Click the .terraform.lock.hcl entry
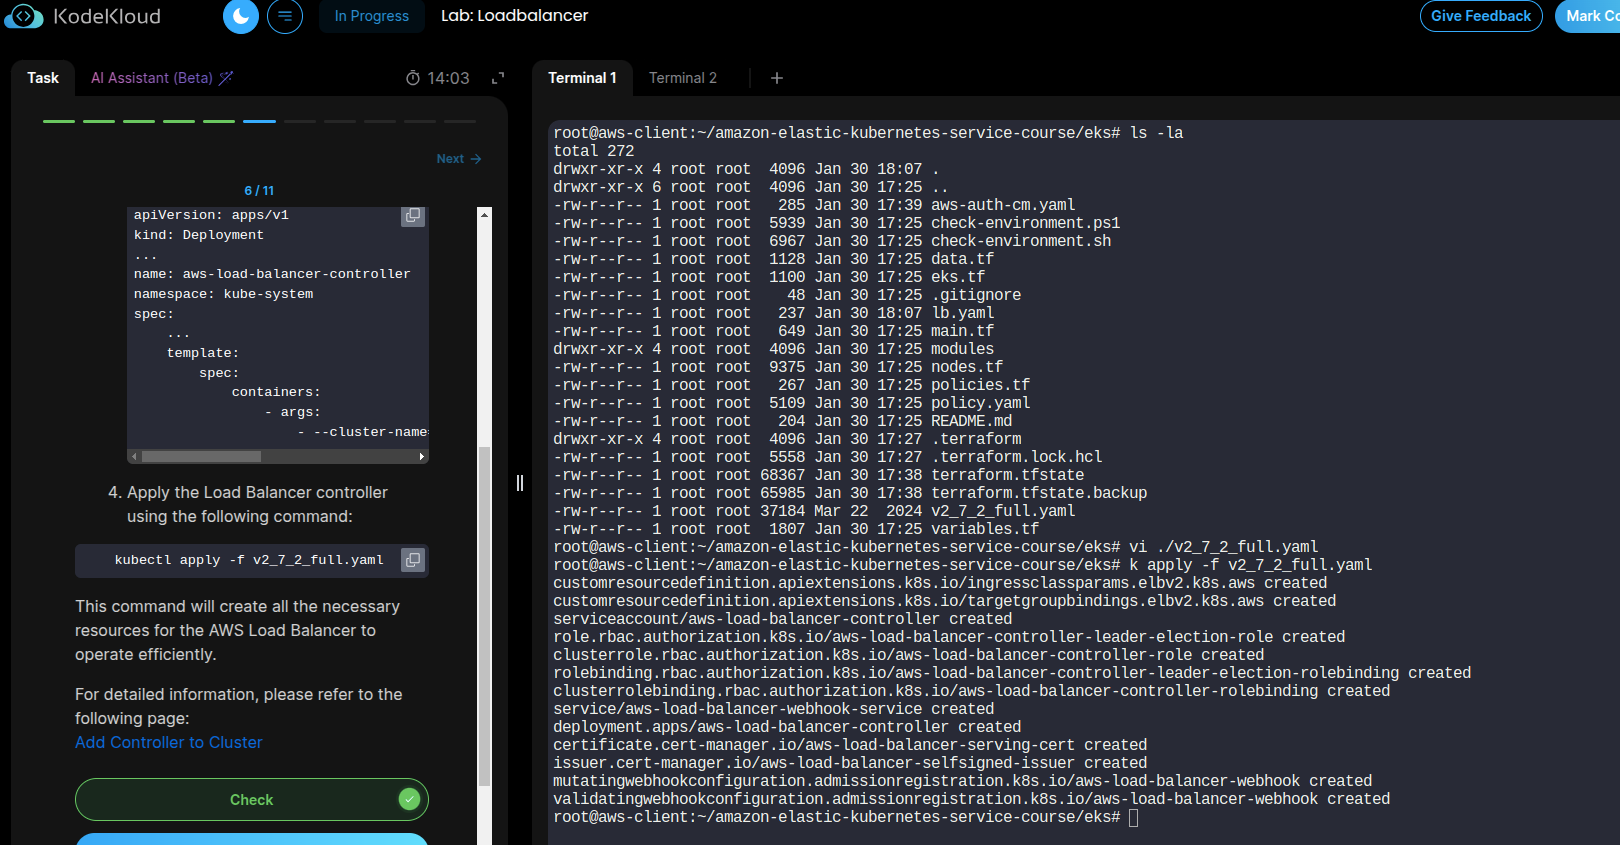The width and height of the screenshot is (1620, 845). 1017,457
